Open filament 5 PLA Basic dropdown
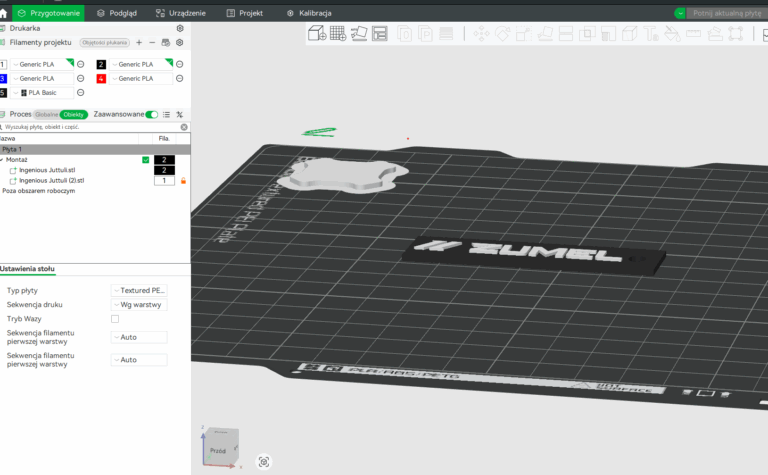 (42, 93)
